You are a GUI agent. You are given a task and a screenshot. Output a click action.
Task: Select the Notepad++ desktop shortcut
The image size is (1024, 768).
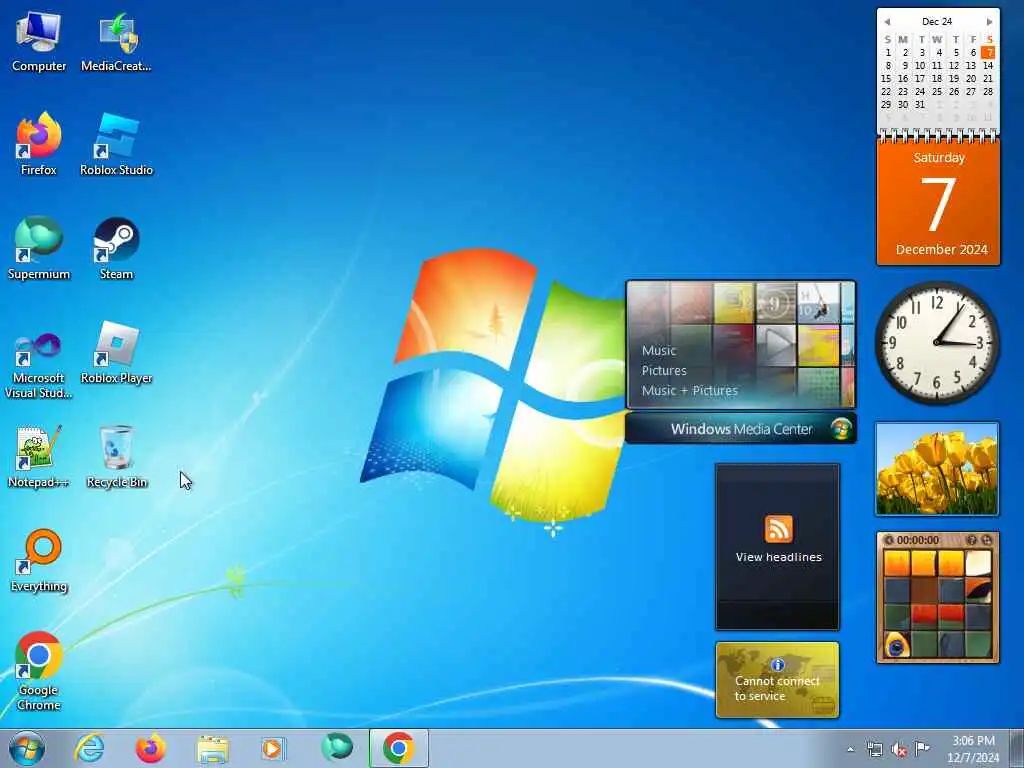39,457
